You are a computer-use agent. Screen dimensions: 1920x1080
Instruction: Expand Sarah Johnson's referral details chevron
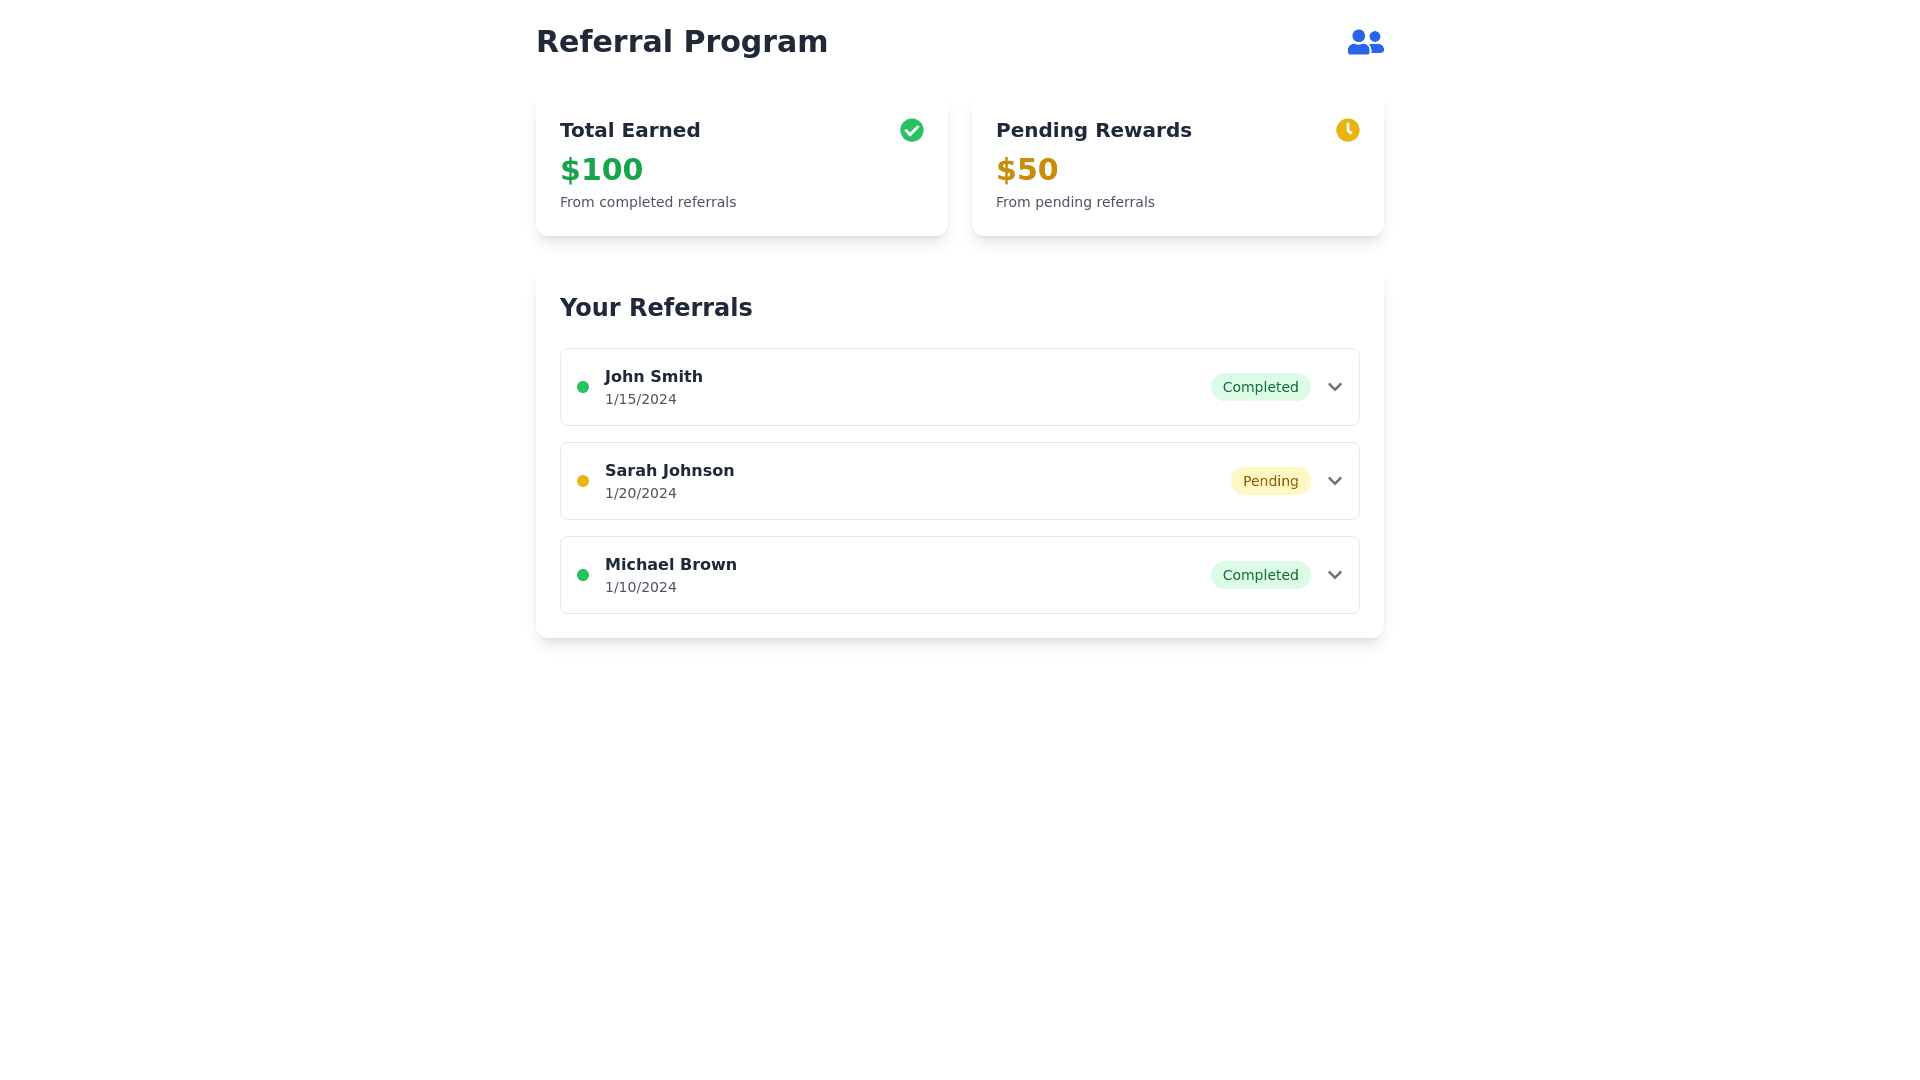pos(1334,481)
